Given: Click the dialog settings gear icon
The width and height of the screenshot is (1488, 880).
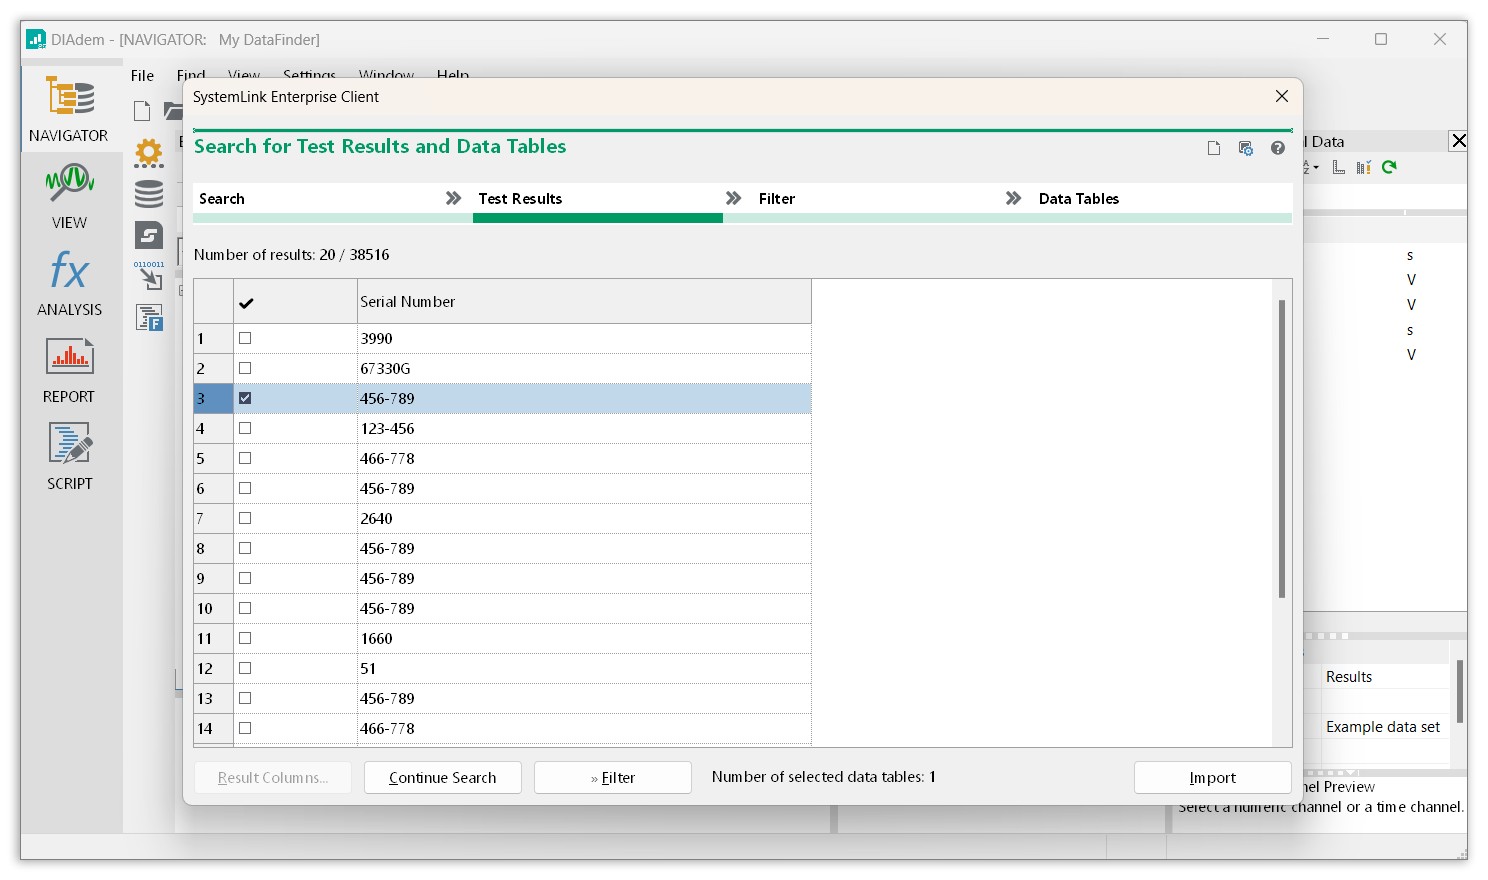Looking at the screenshot, I should point(1245,148).
